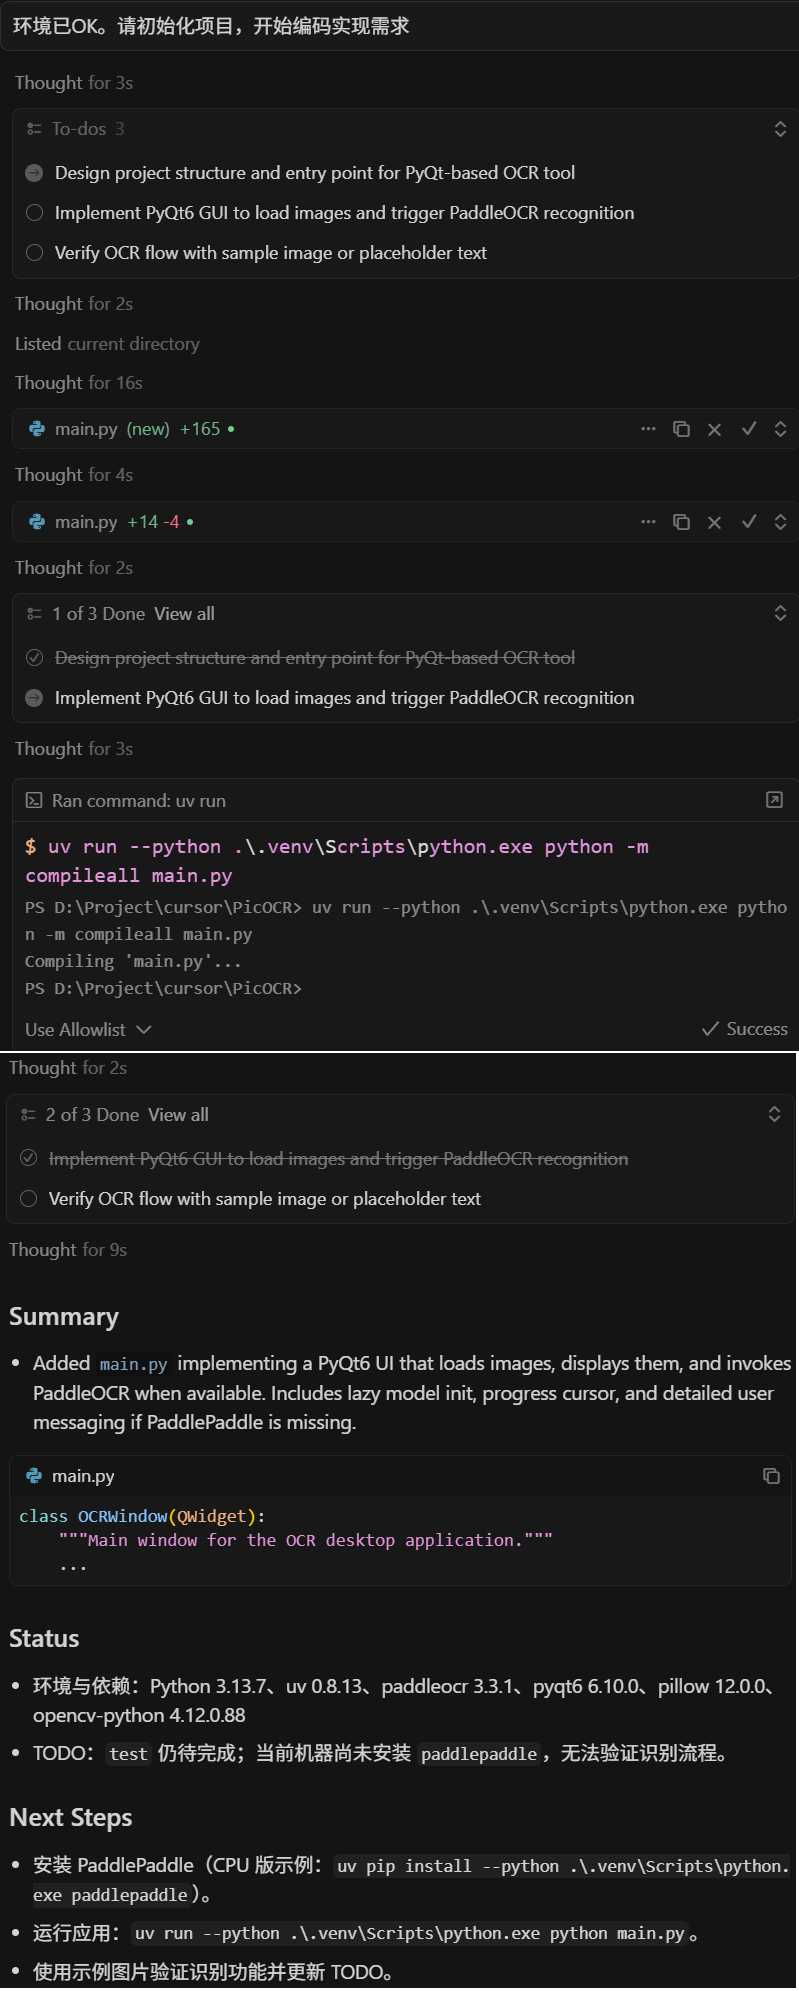Open more options on main.py +14 -4 row
Image resolution: width=799 pixels, height=1991 pixels.
point(649,522)
